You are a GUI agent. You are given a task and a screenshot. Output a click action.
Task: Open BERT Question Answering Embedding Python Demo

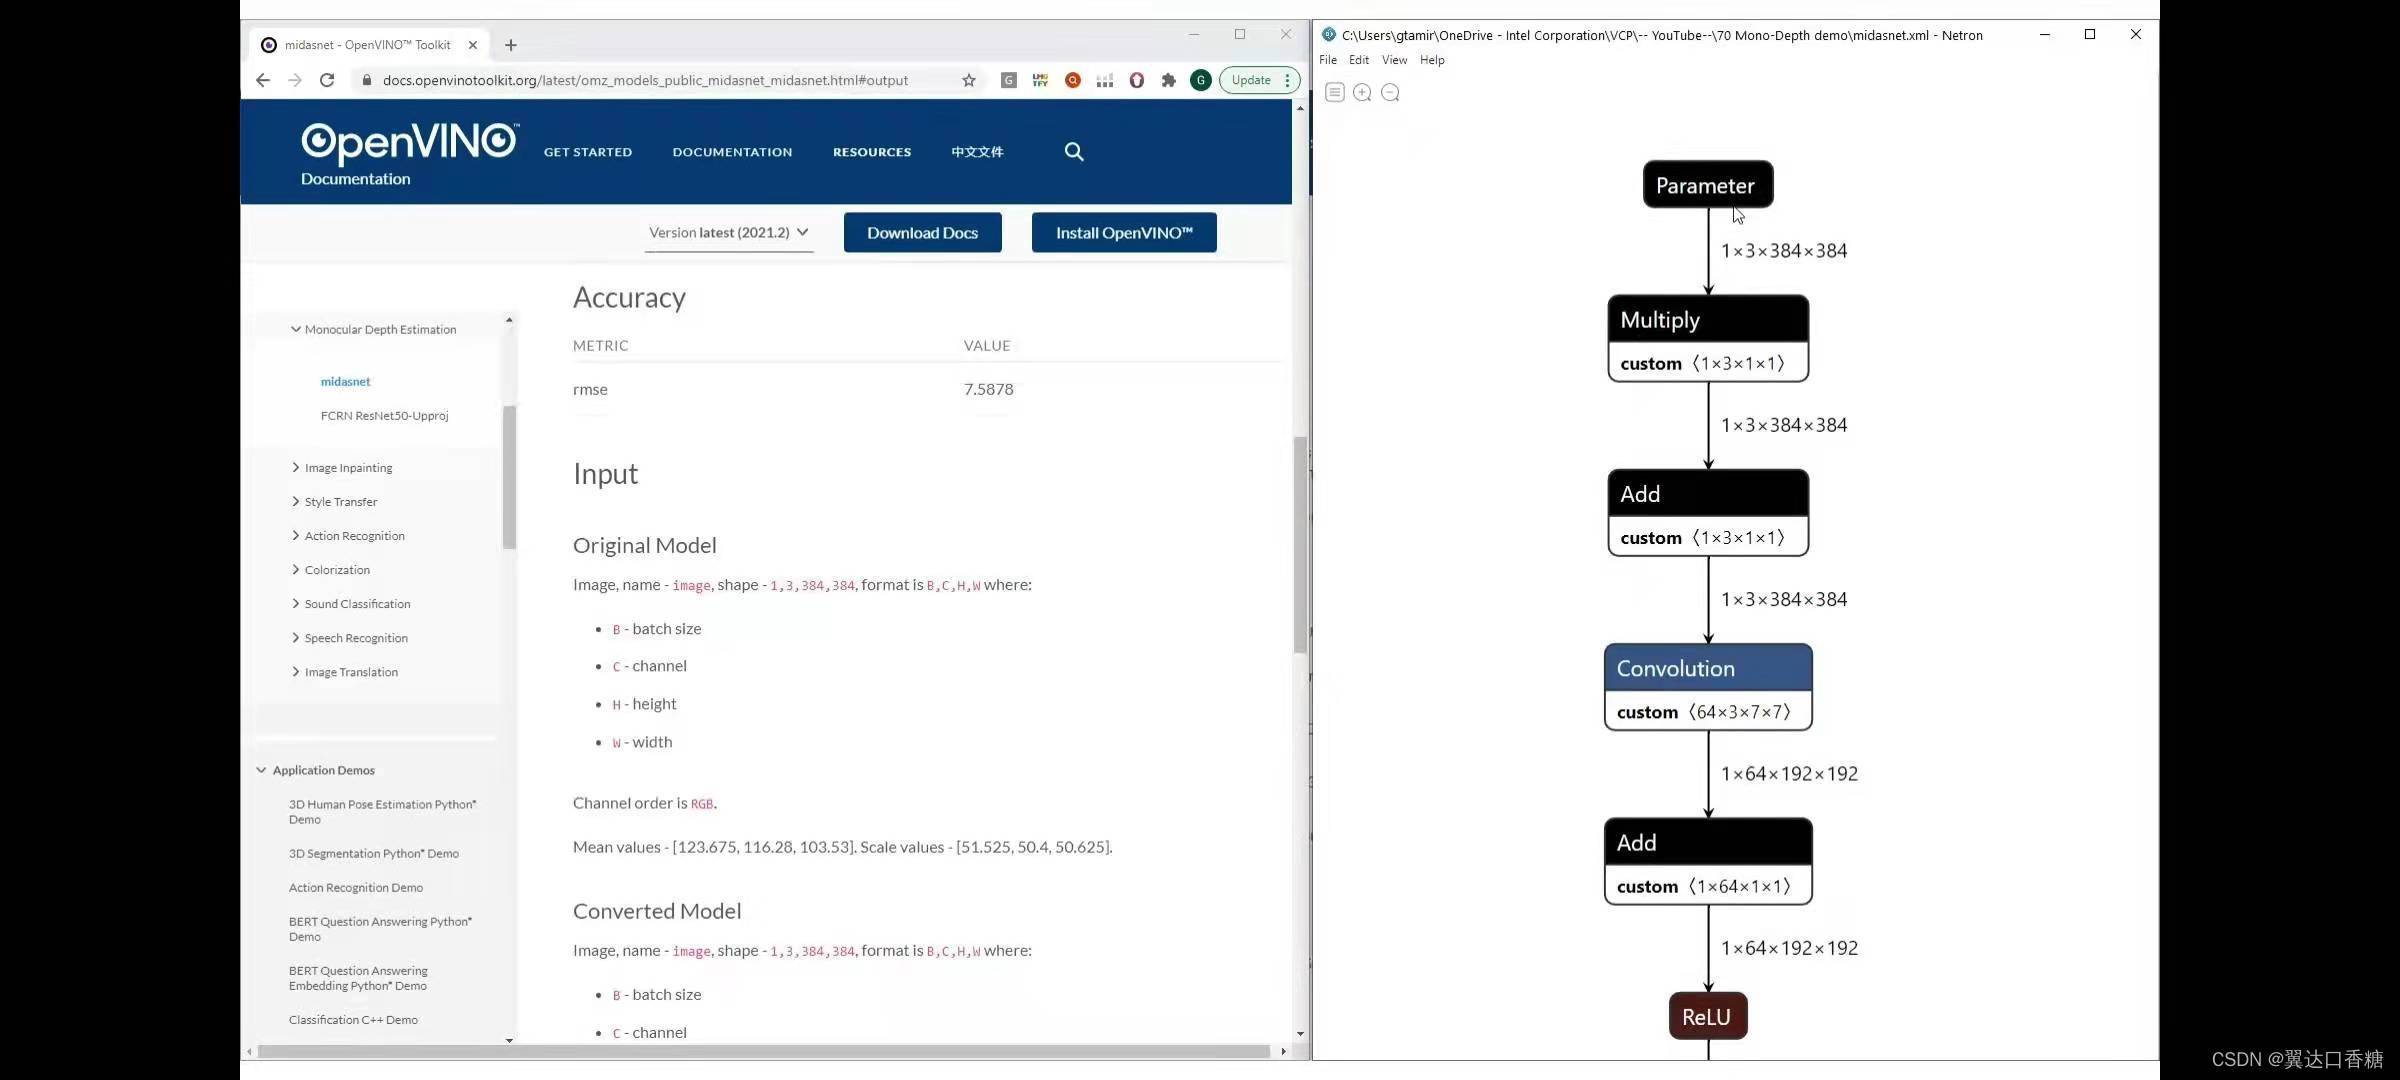358,977
